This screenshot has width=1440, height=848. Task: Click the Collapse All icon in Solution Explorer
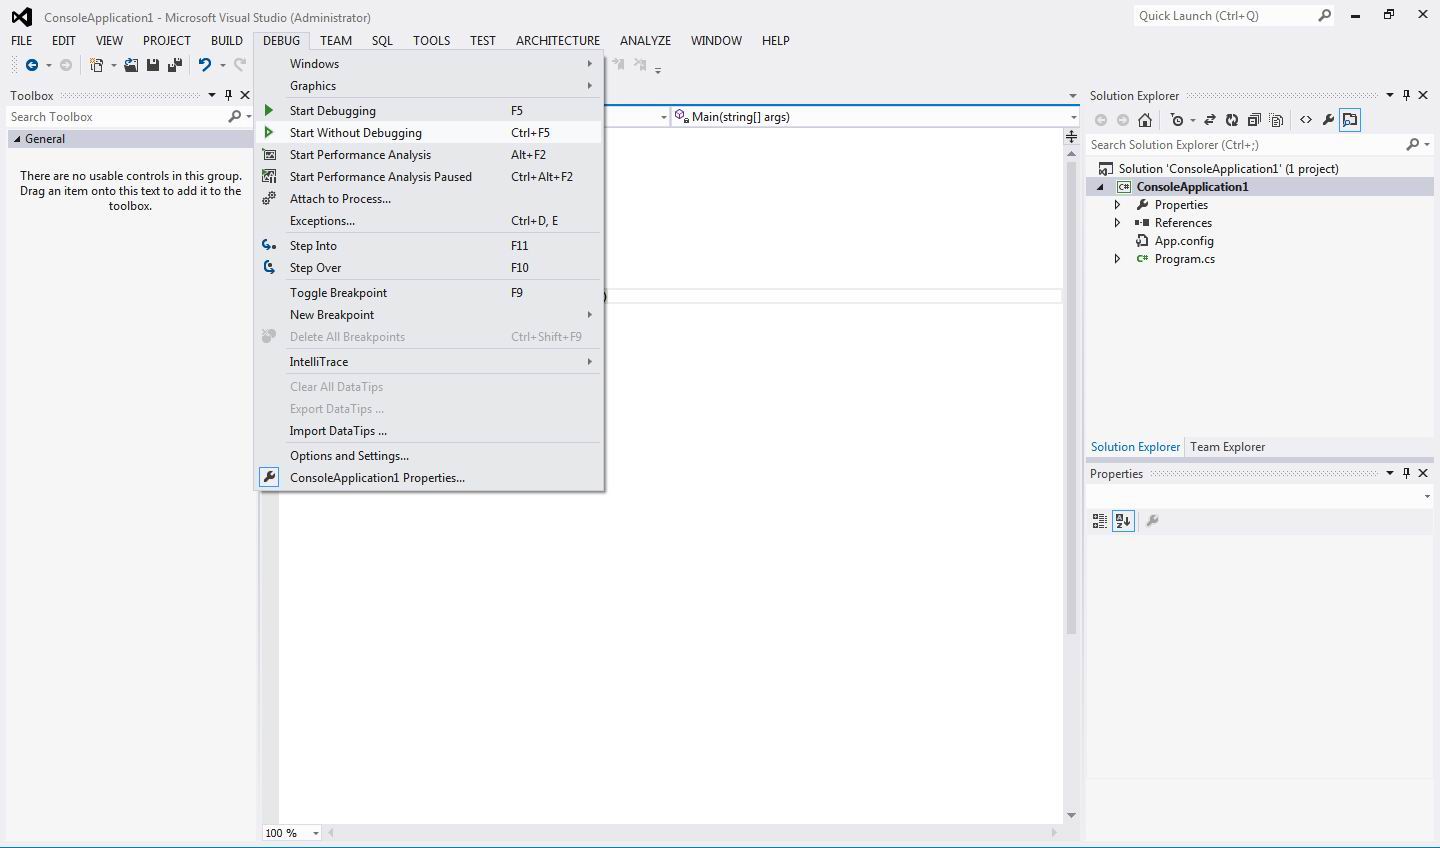click(x=1254, y=120)
